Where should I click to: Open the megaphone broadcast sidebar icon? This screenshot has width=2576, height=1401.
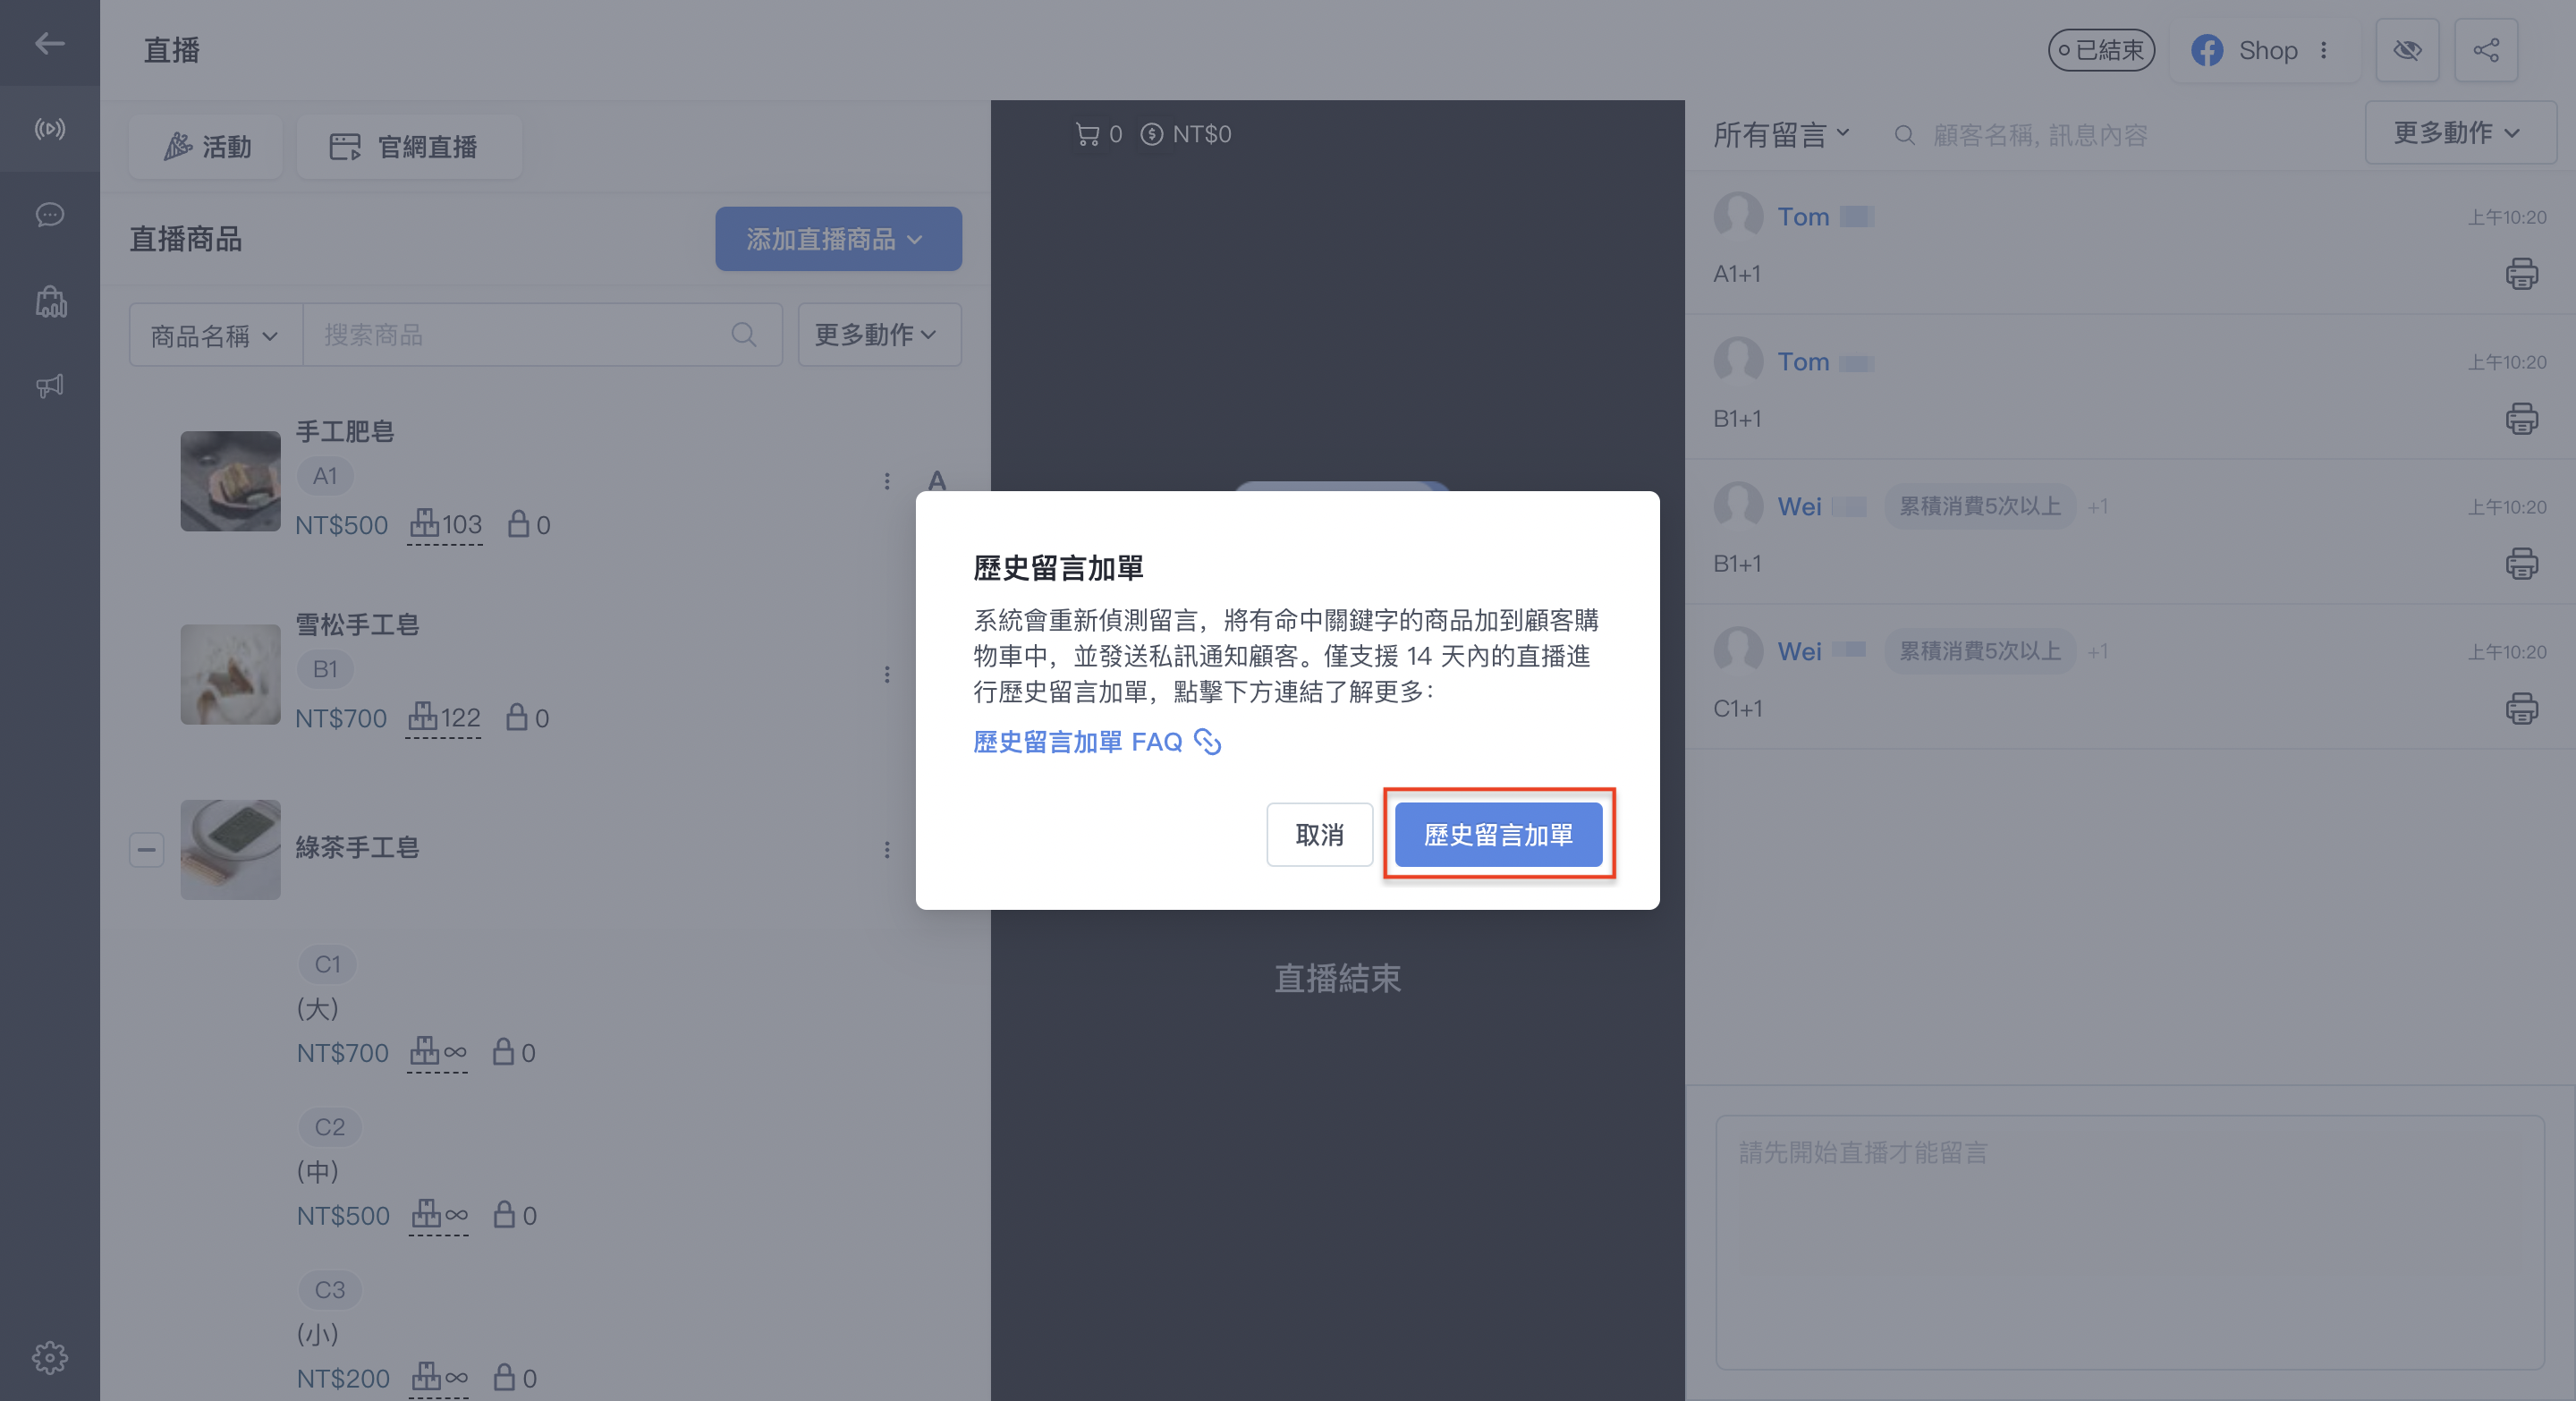coord(49,385)
